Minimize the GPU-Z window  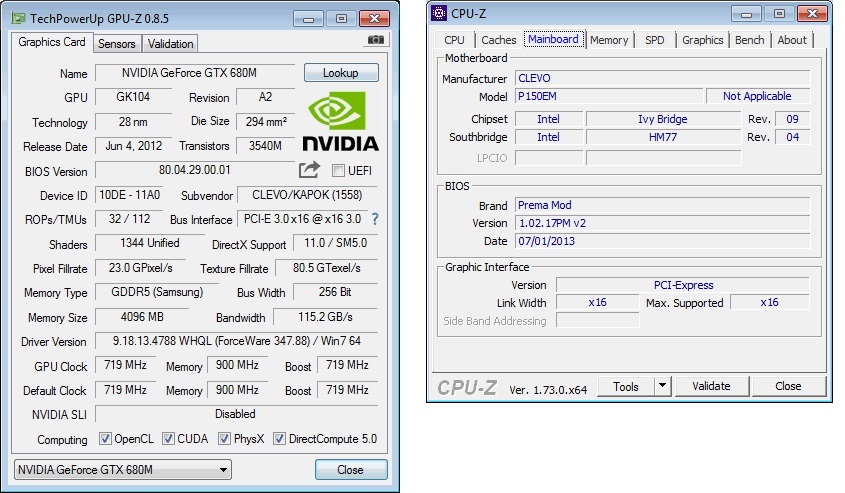(x=309, y=19)
